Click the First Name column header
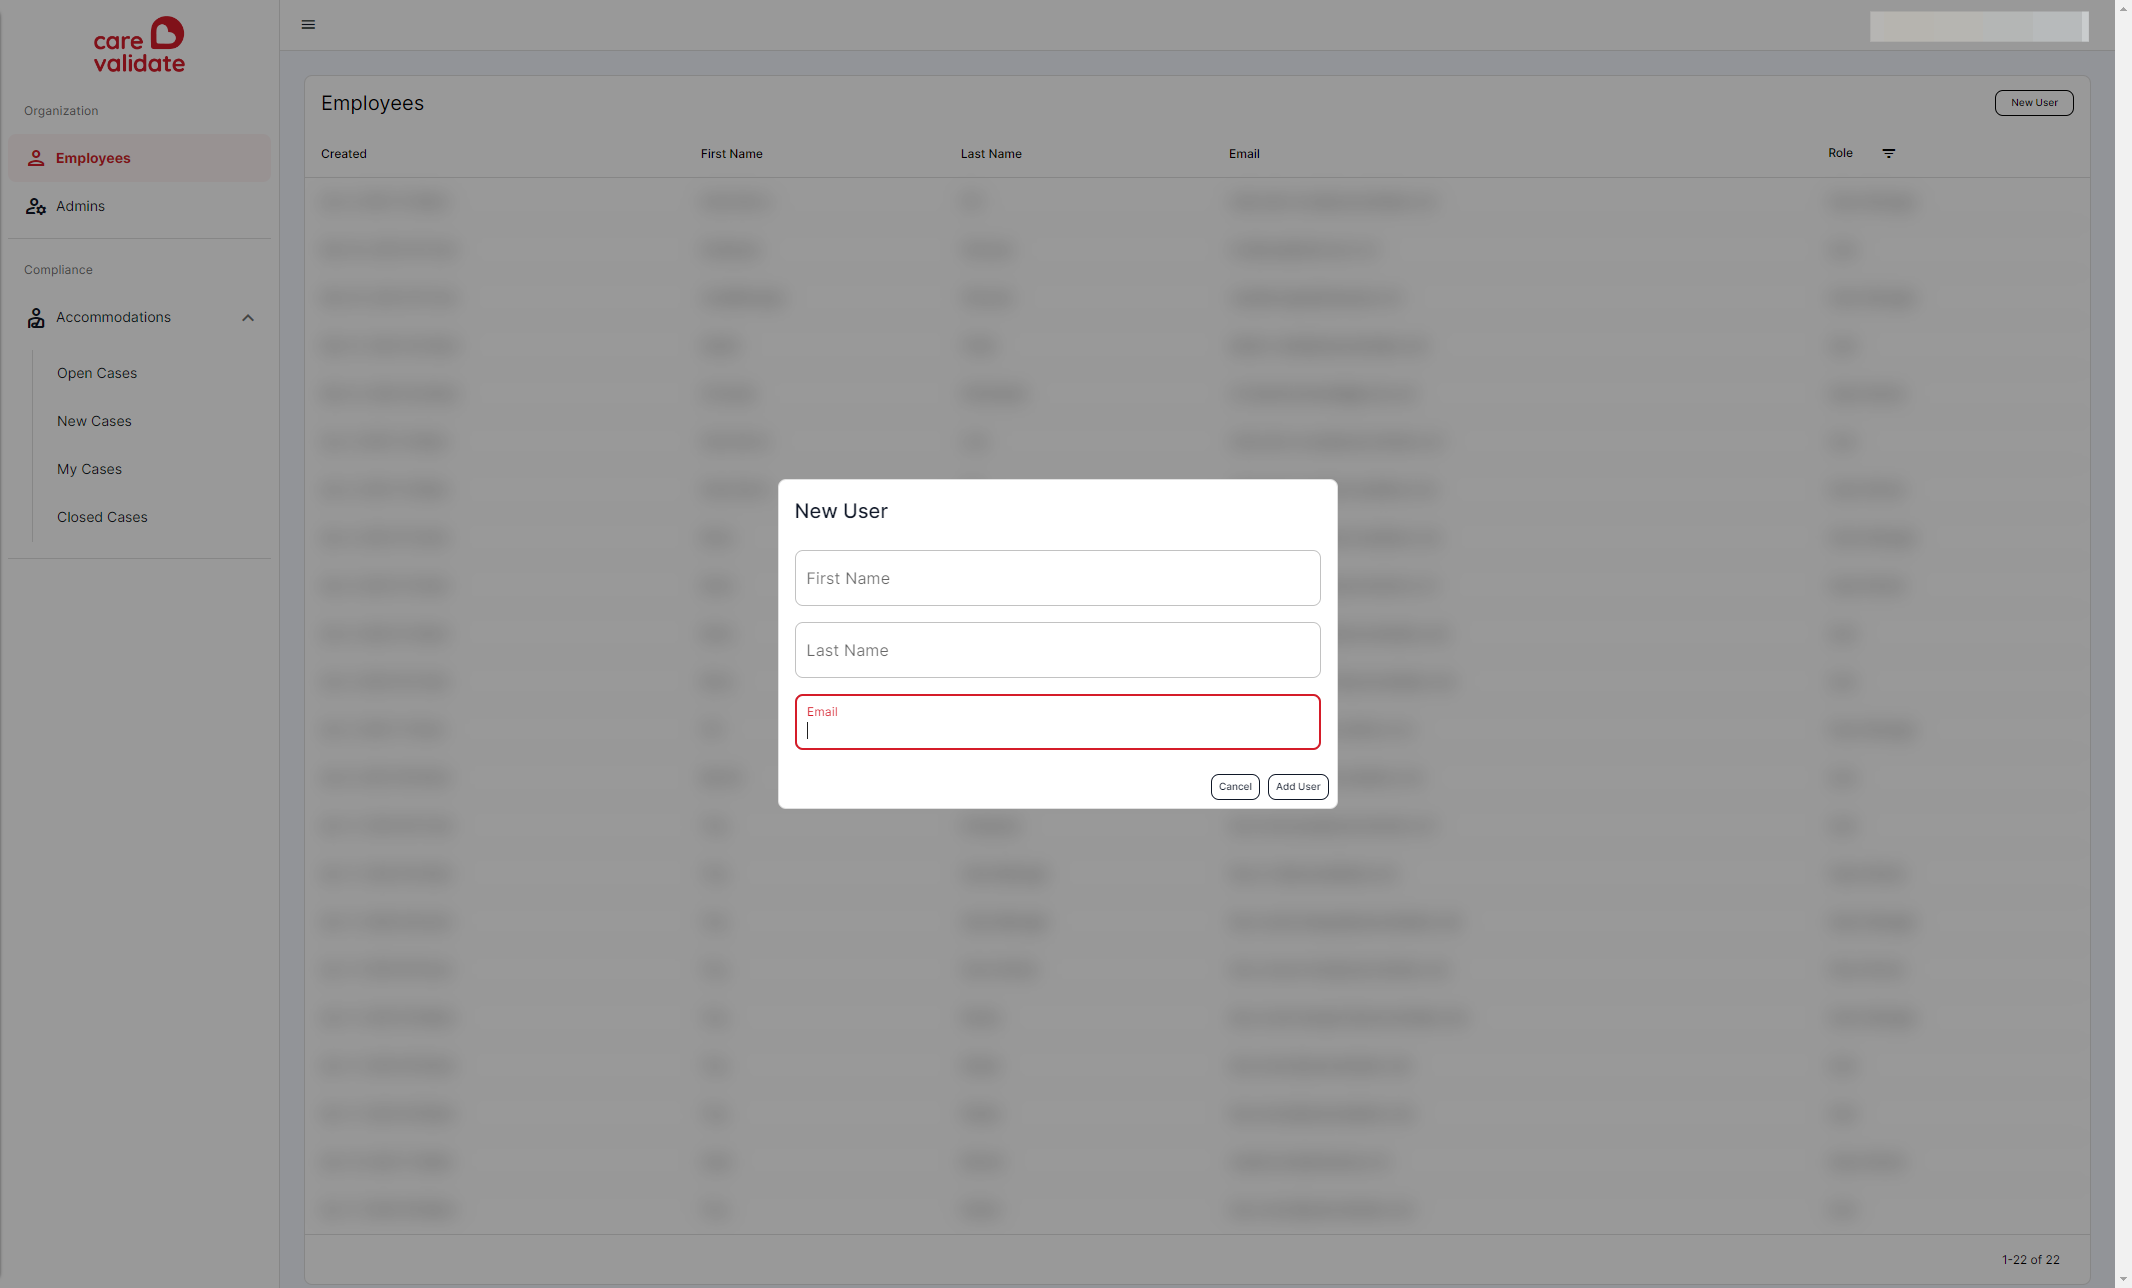2132x1288 pixels. point(731,154)
